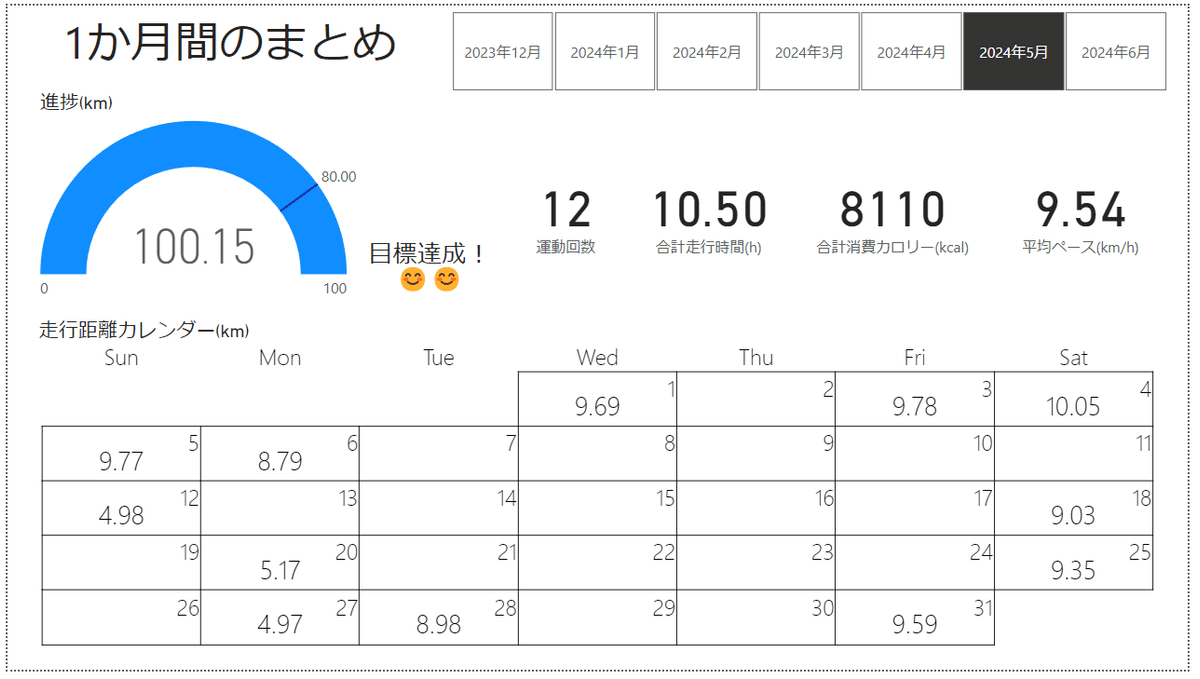Click calendar day number 14

pyautogui.click(x=507, y=498)
